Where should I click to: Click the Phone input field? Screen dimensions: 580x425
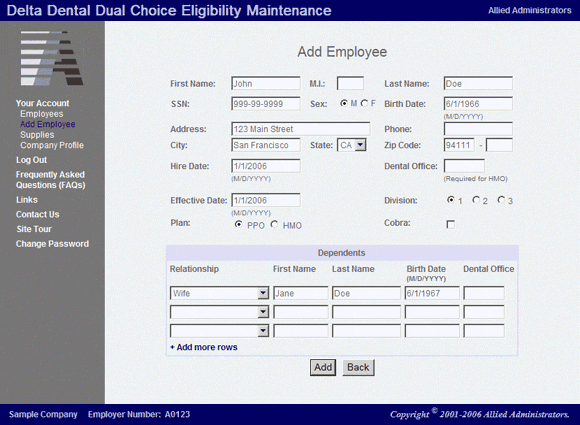478,129
